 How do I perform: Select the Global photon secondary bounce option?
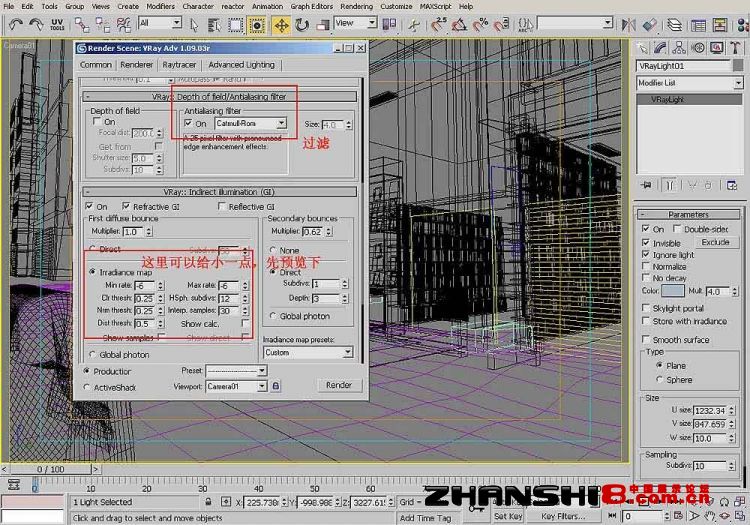point(273,316)
